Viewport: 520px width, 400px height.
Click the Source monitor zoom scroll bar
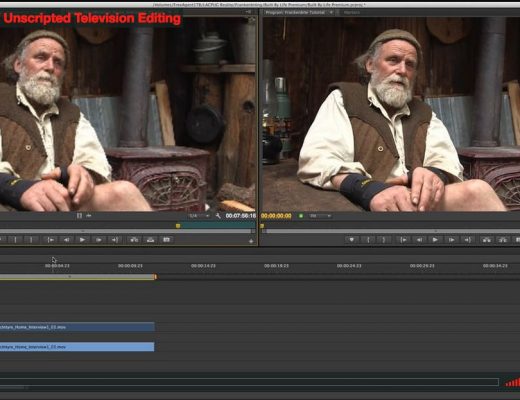point(127,231)
